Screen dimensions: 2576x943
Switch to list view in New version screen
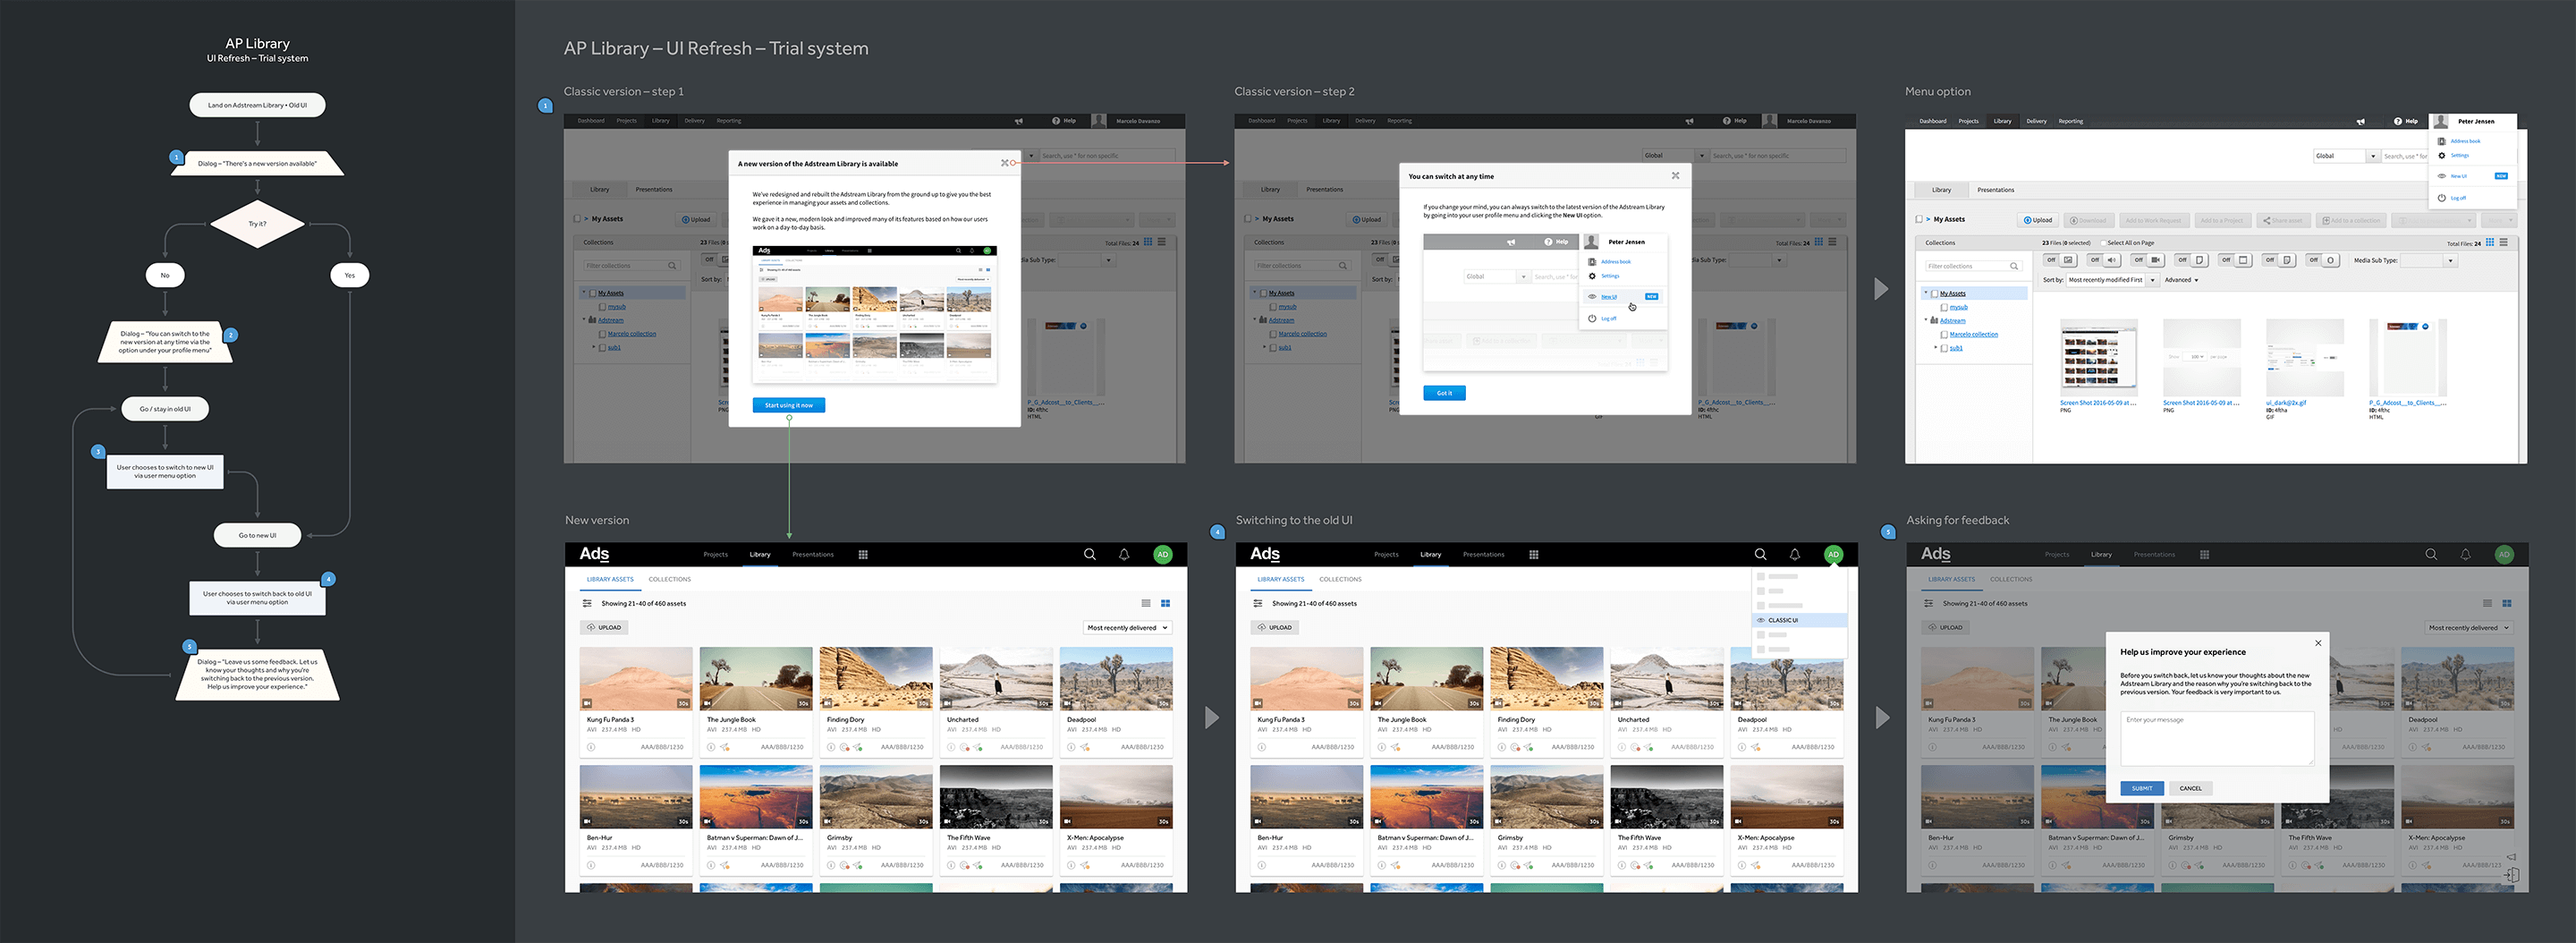point(1146,603)
